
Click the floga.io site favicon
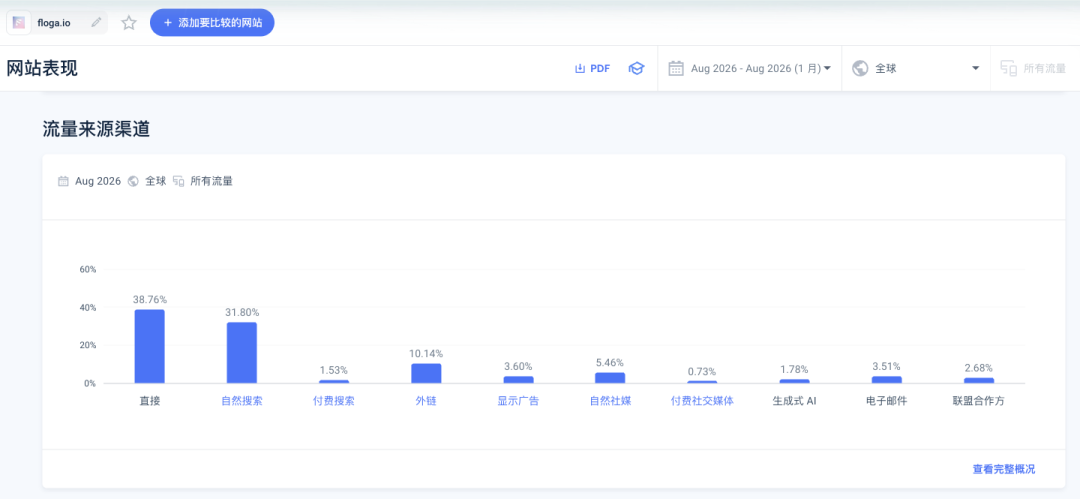[x=19, y=23]
